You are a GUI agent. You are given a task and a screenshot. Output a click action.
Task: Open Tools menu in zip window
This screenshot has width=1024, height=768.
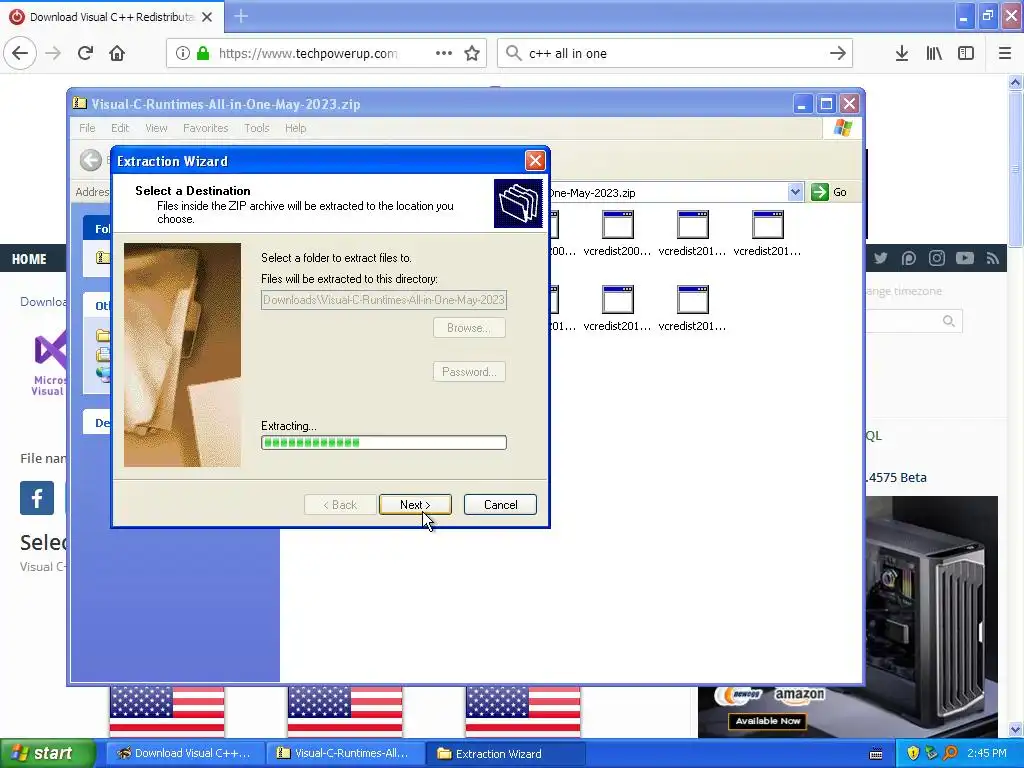tap(257, 128)
